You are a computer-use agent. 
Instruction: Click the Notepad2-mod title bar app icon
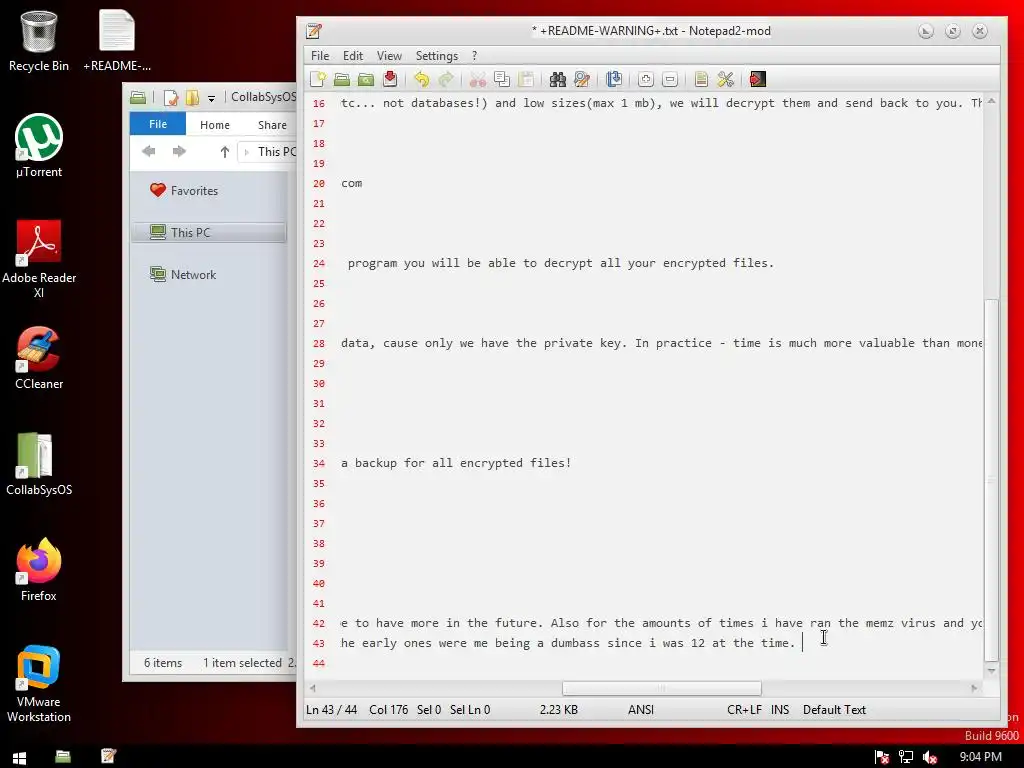[x=314, y=31]
